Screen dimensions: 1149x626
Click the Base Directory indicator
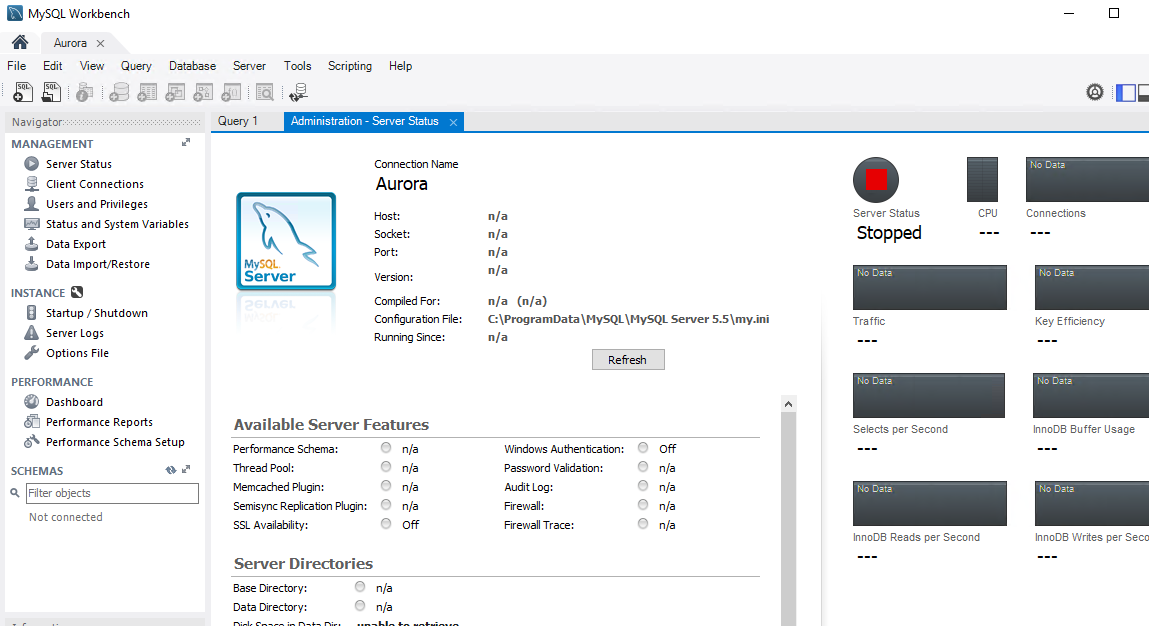[x=360, y=586]
